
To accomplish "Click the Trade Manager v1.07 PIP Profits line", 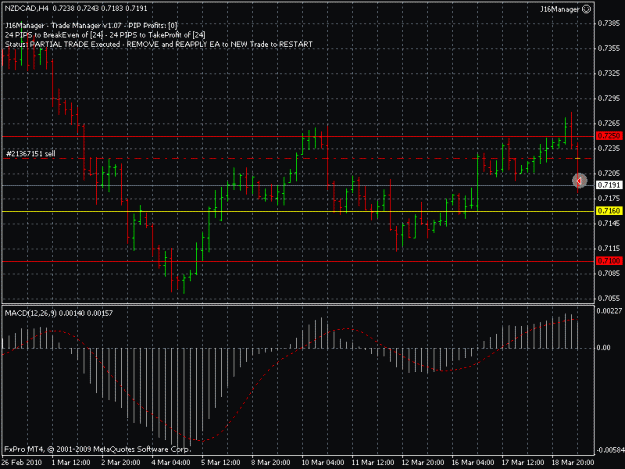I will pyautogui.click(x=91, y=26).
